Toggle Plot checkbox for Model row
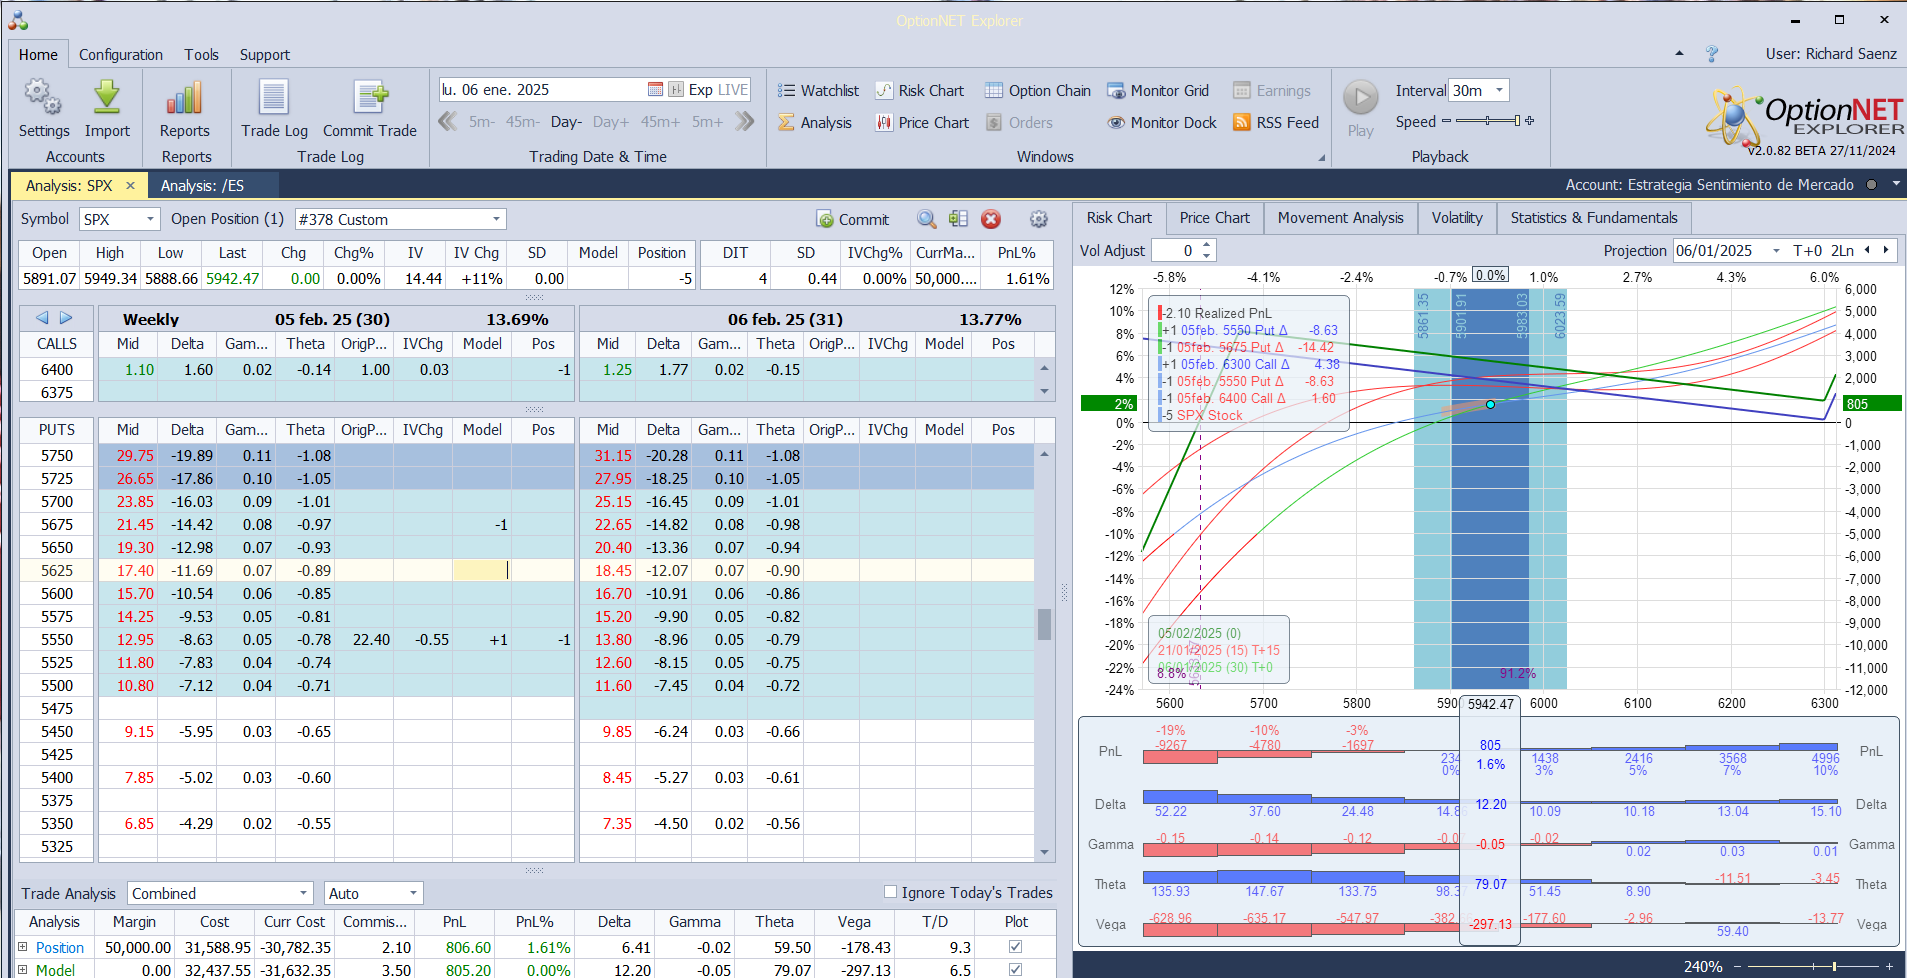The image size is (1907, 978). point(1016,970)
